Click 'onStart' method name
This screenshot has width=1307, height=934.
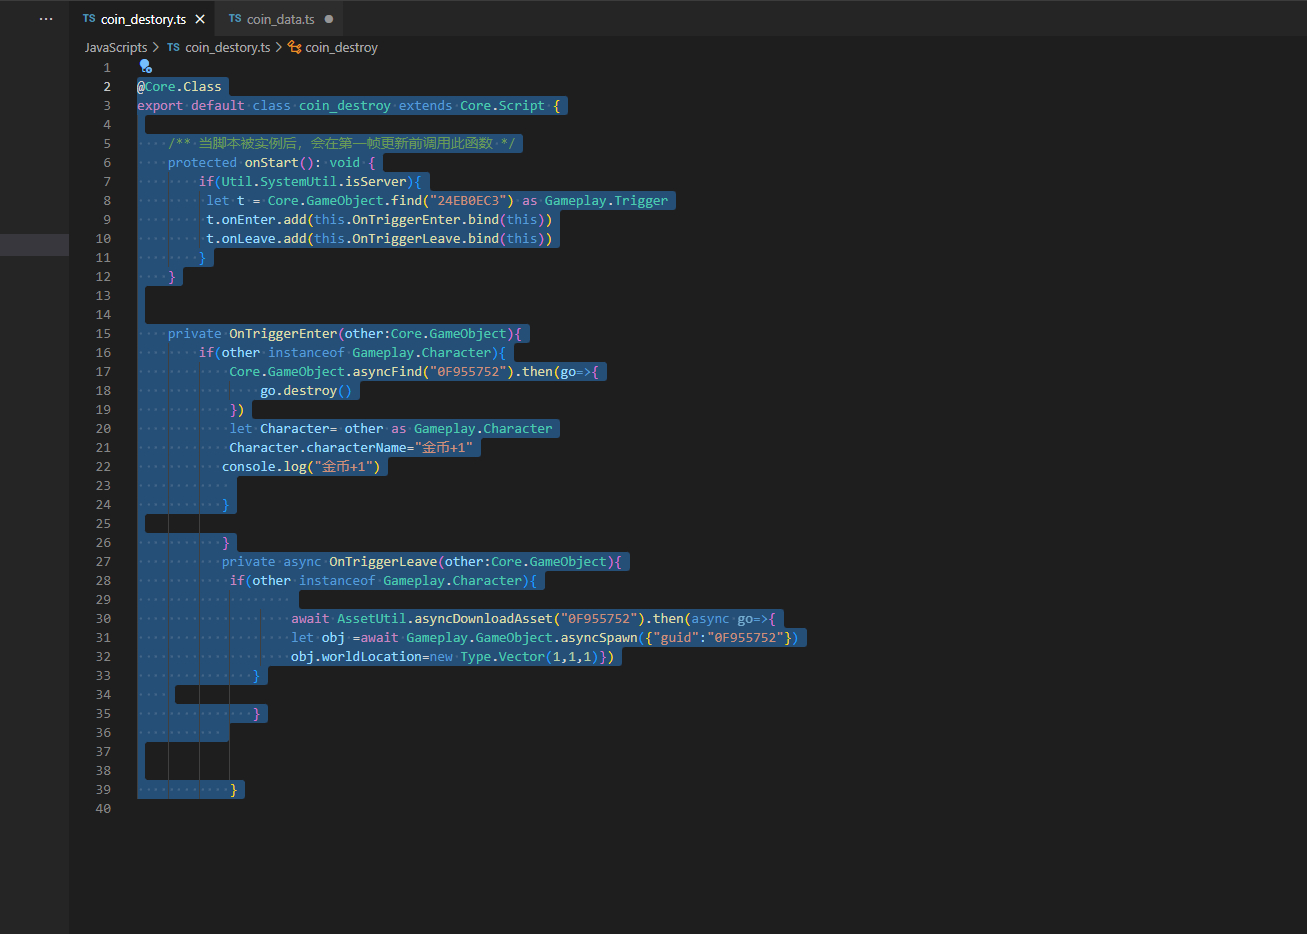(272, 162)
